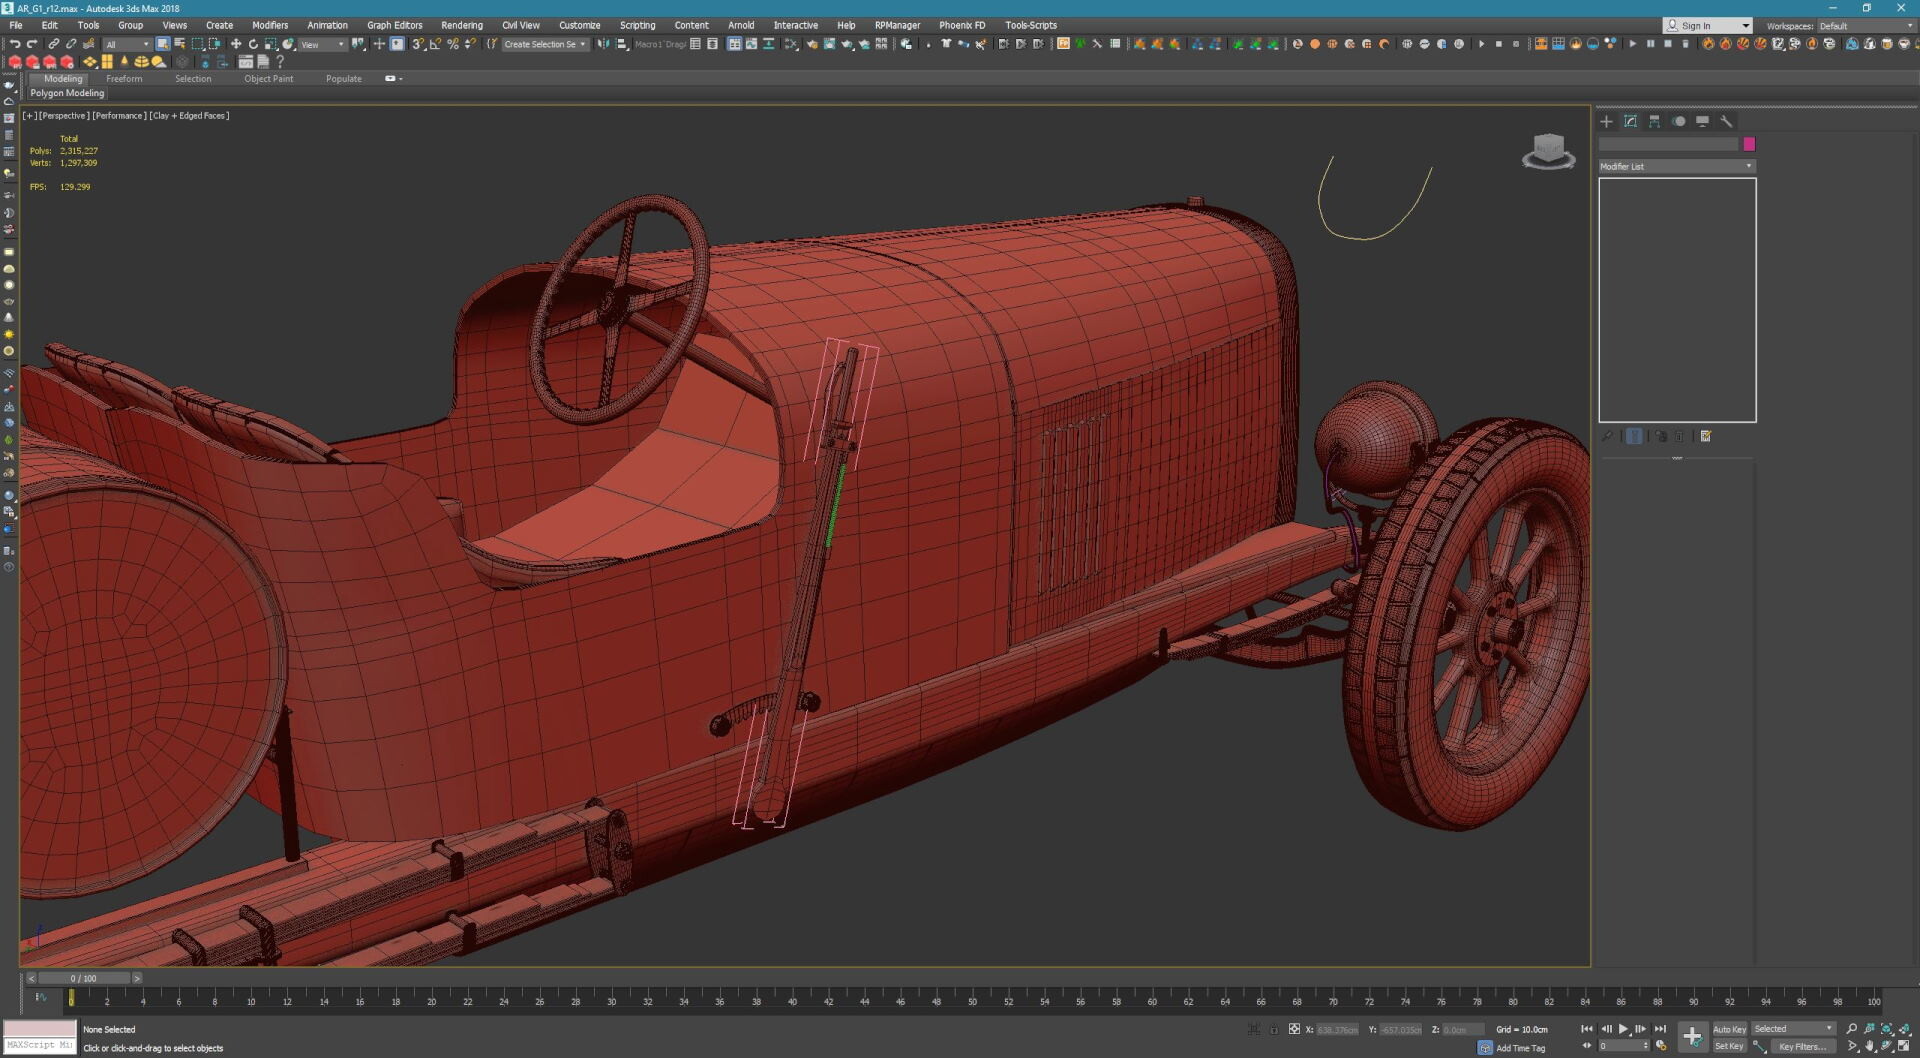The height and width of the screenshot is (1058, 1920).
Task: Click the Undo arrow in main toolbar
Action: (x=15, y=44)
